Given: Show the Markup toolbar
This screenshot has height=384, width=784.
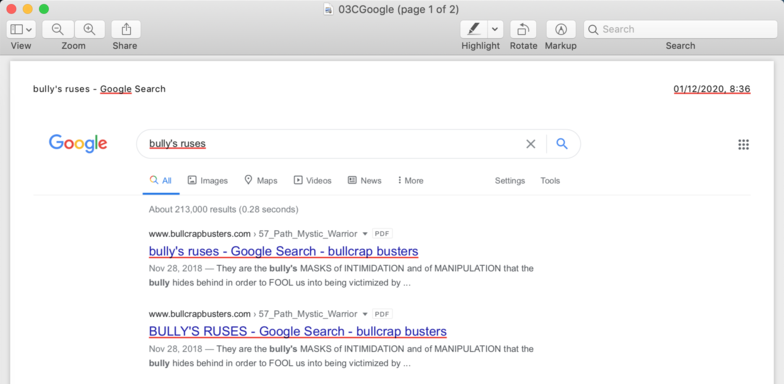Looking at the screenshot, I should (x=561, y=30).
